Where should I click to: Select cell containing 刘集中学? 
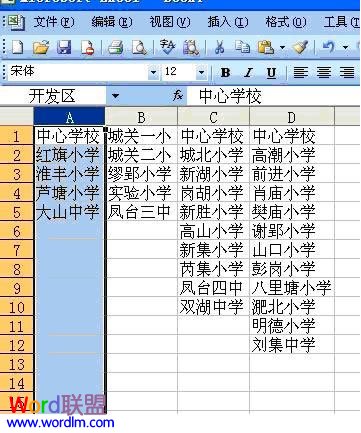292,345
